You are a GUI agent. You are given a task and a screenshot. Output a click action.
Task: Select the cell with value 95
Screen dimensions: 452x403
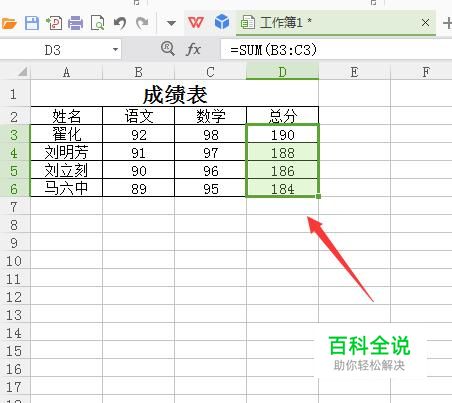point(210,188)
